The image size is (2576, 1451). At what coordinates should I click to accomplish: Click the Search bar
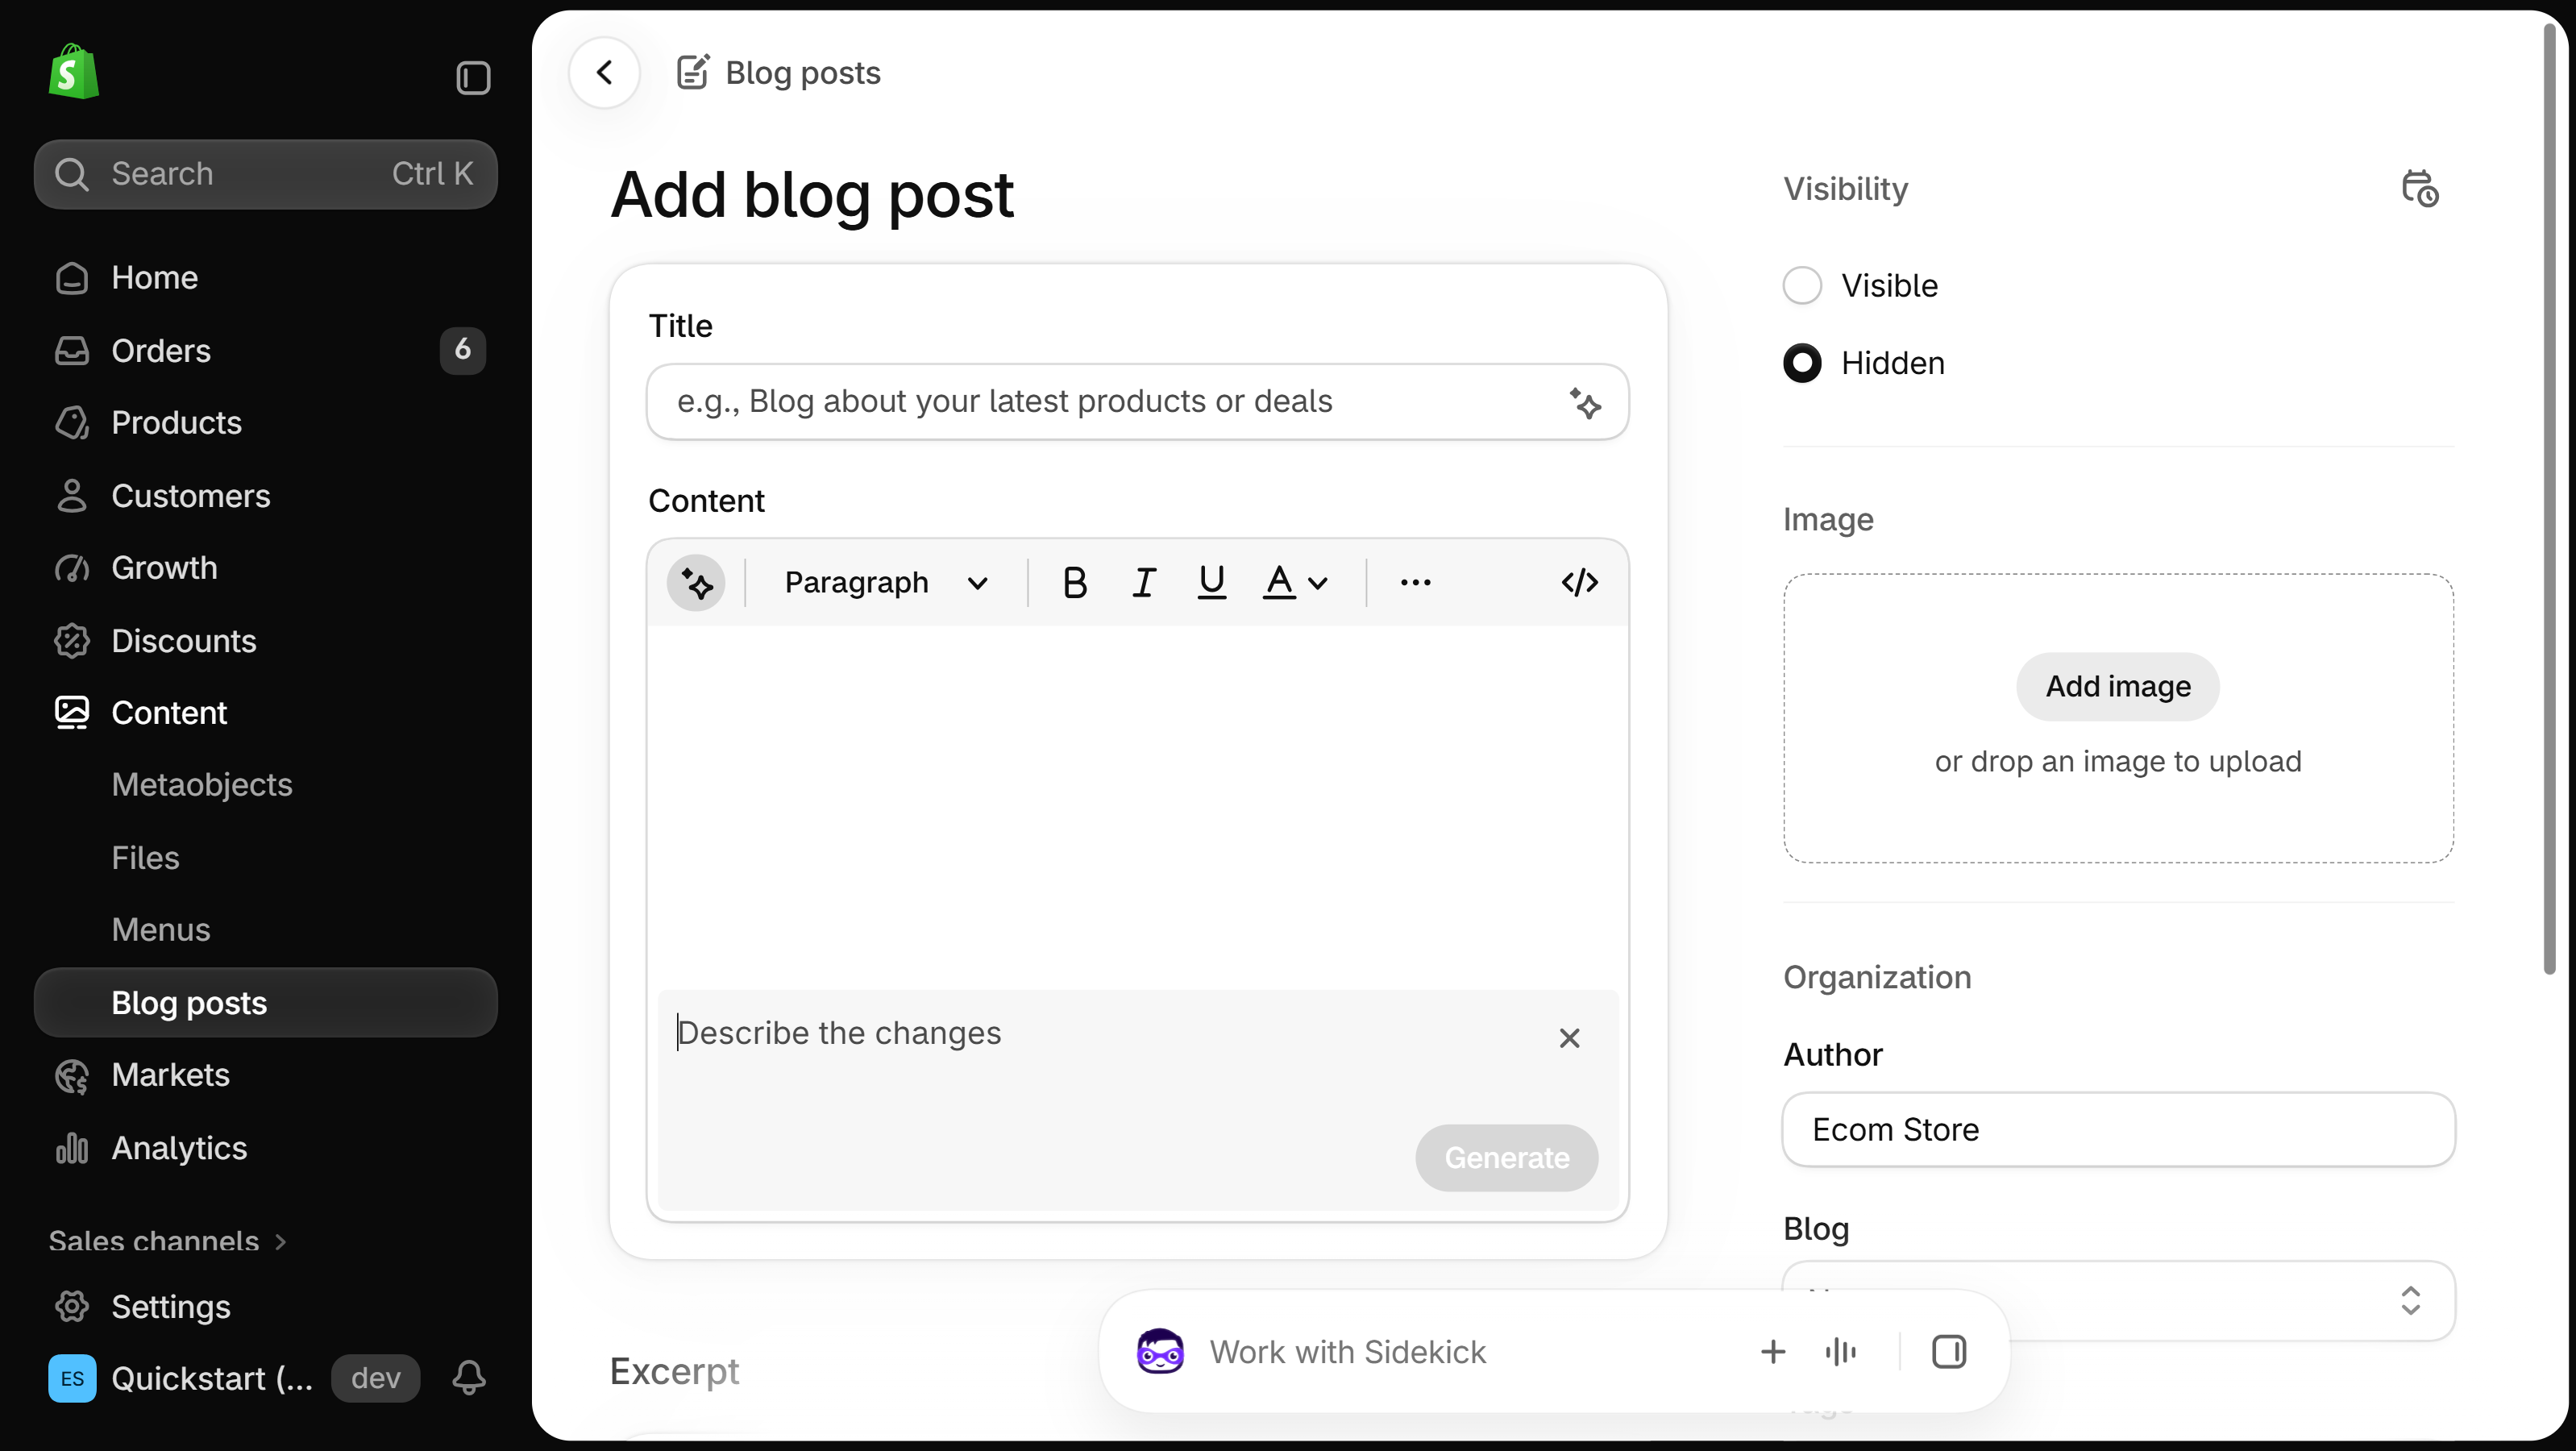265,174
